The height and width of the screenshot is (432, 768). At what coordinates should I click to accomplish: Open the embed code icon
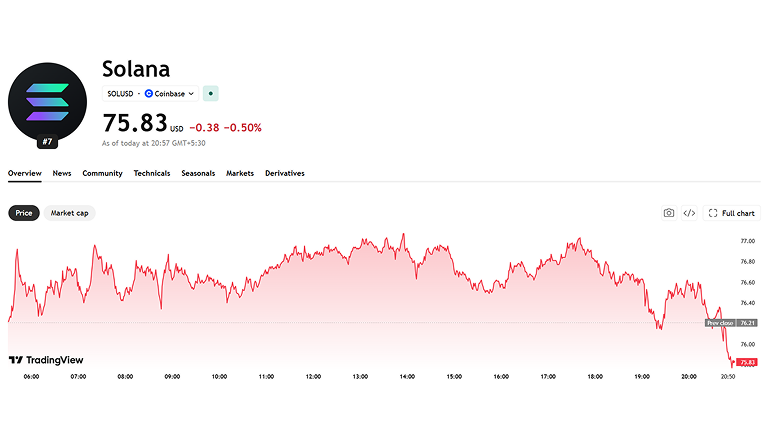tap(689, 213)
